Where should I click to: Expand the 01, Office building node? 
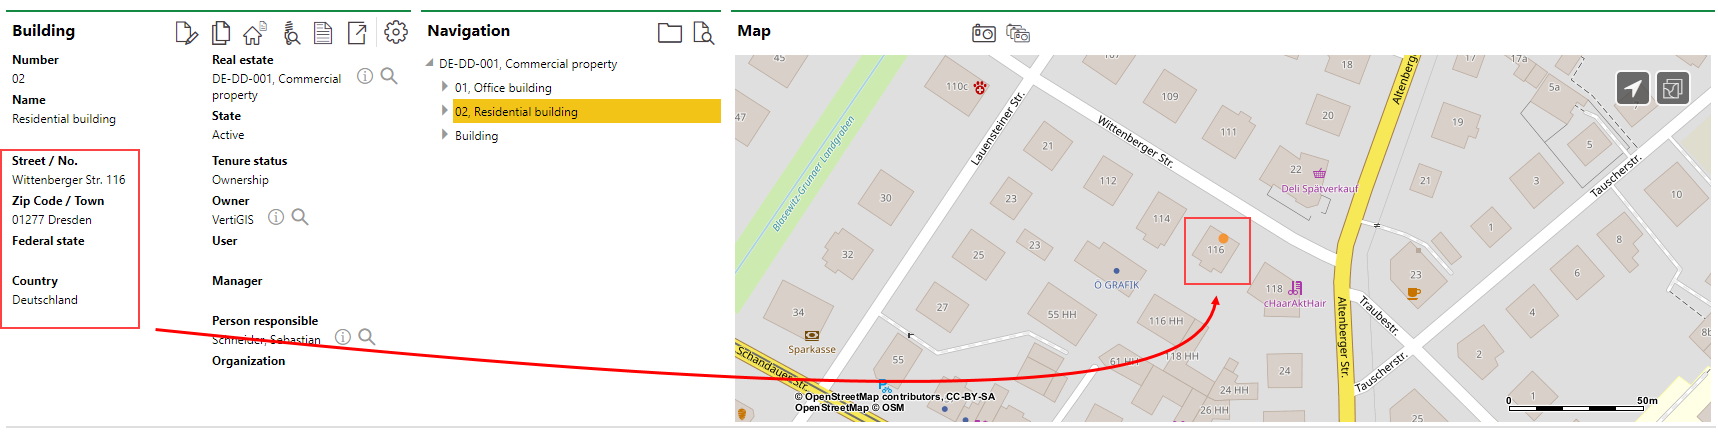(445, 87)
